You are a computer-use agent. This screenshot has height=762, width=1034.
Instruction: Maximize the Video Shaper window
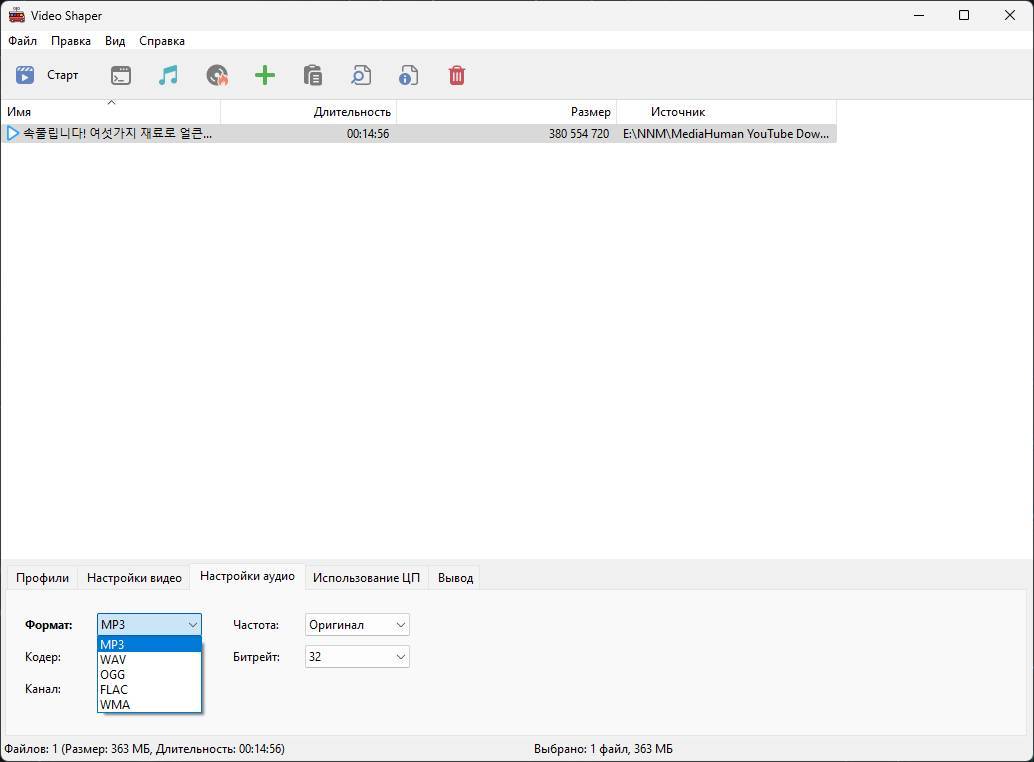point(963,15)
